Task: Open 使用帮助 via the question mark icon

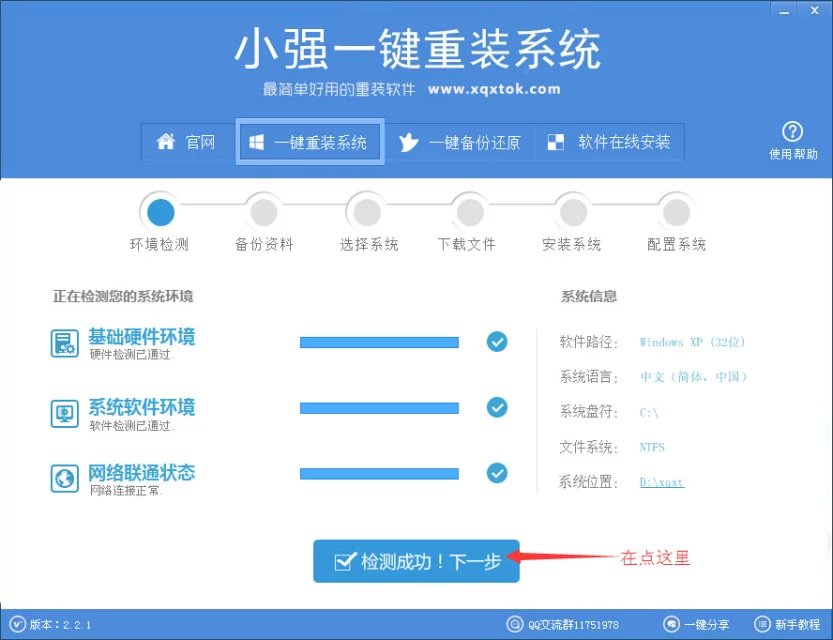Action: click(x=792, y=133)
